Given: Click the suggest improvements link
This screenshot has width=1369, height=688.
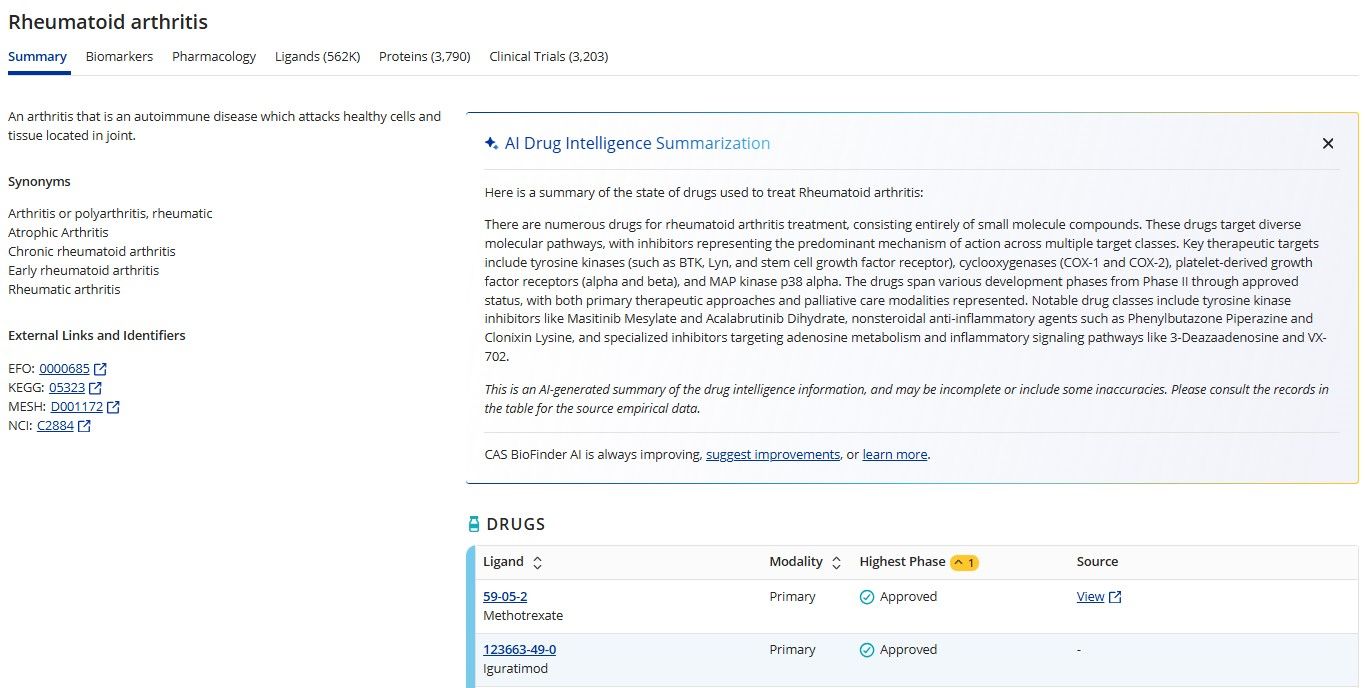Looking at the screenshot, I should click(x=772, y=455).
